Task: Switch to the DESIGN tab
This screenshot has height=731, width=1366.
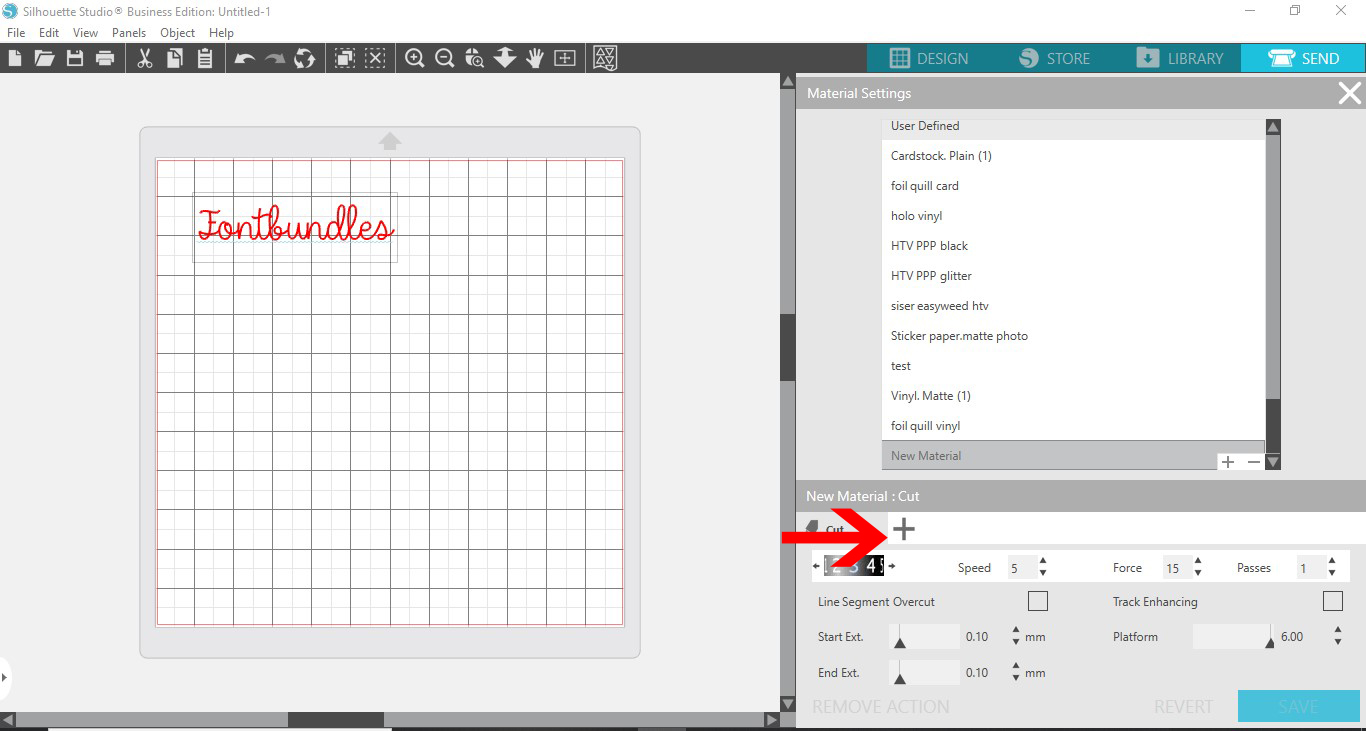Action: (x=929, y=58)
